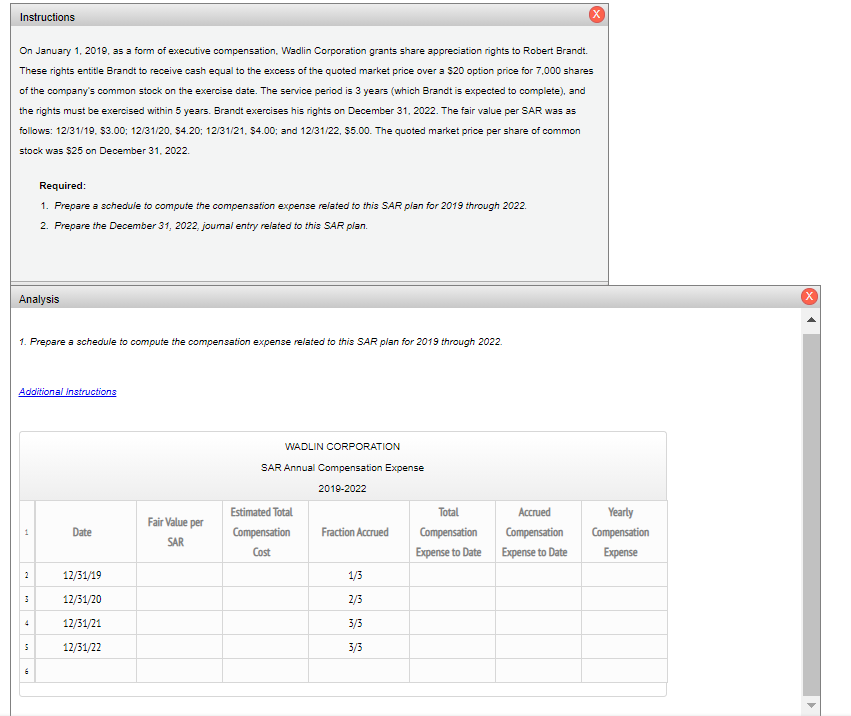Click the 12/31/22 date cell
Viewport: 851px width, 716px height.
tap(86, 647)
